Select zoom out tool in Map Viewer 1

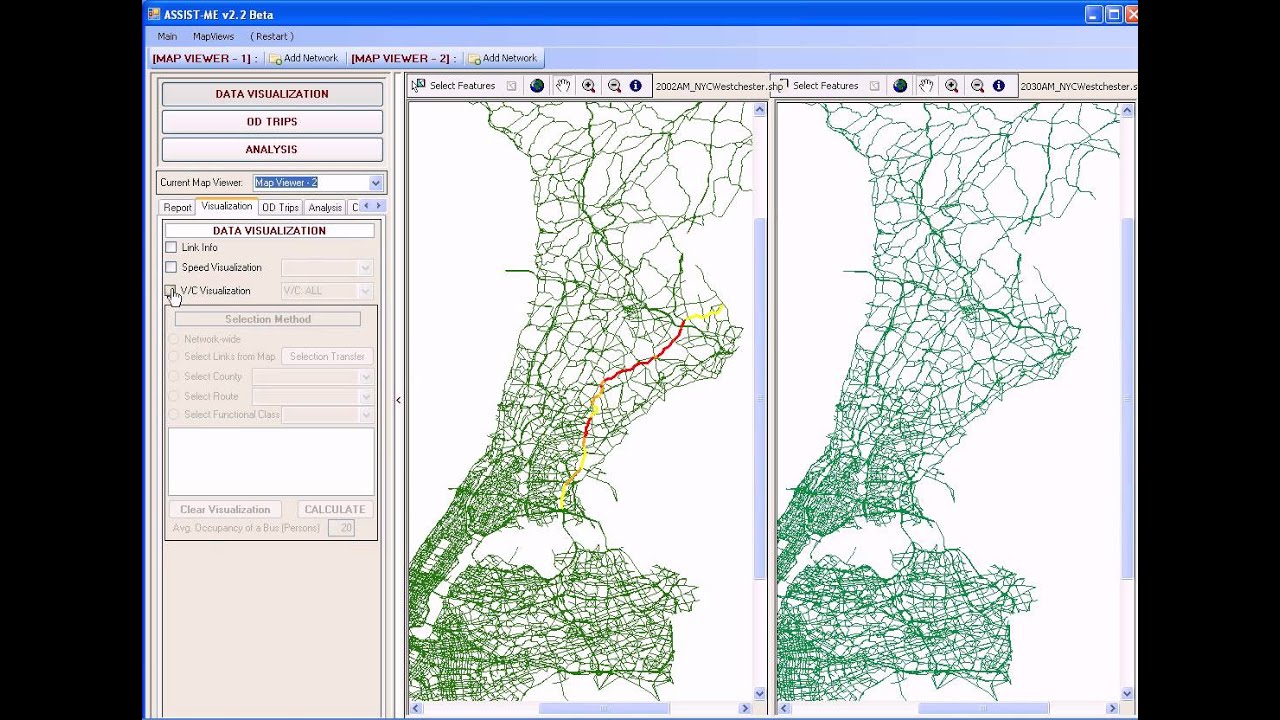click(614, 86)
